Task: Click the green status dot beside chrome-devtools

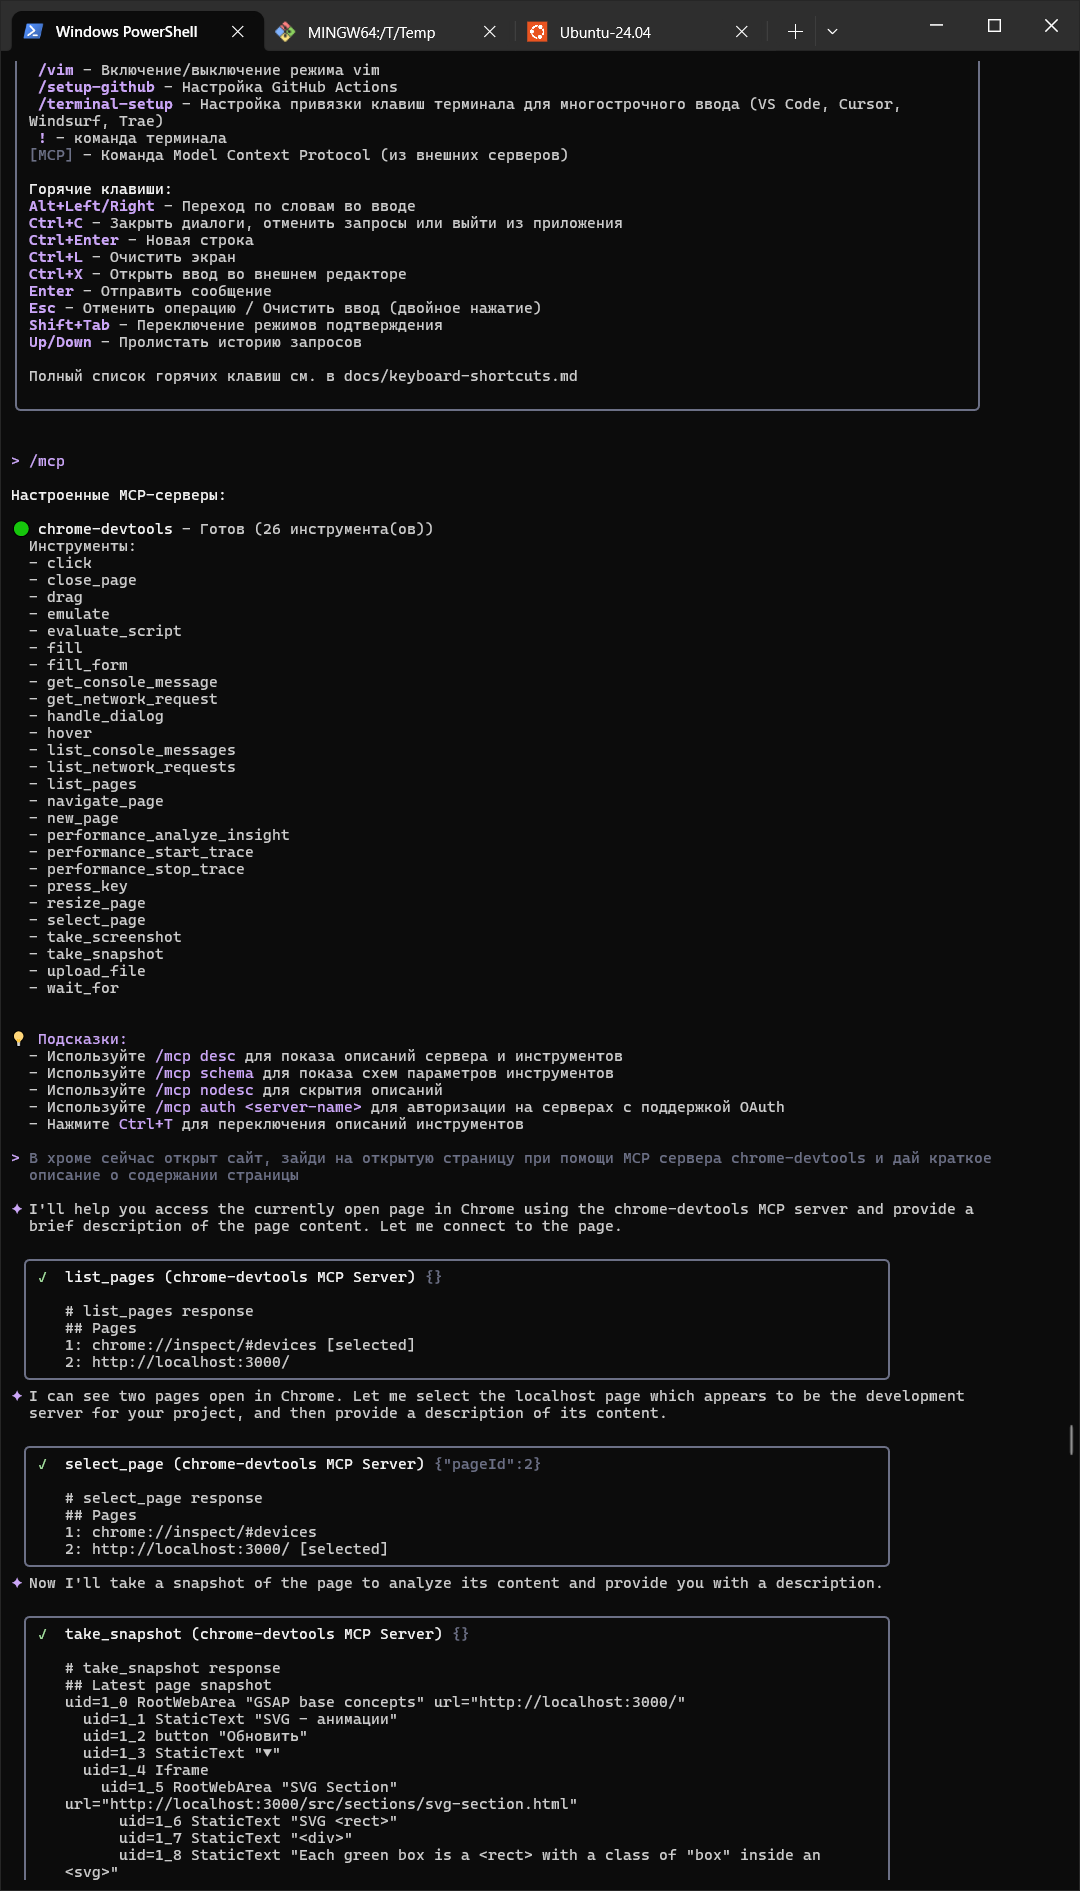Action: coord(21,529)
